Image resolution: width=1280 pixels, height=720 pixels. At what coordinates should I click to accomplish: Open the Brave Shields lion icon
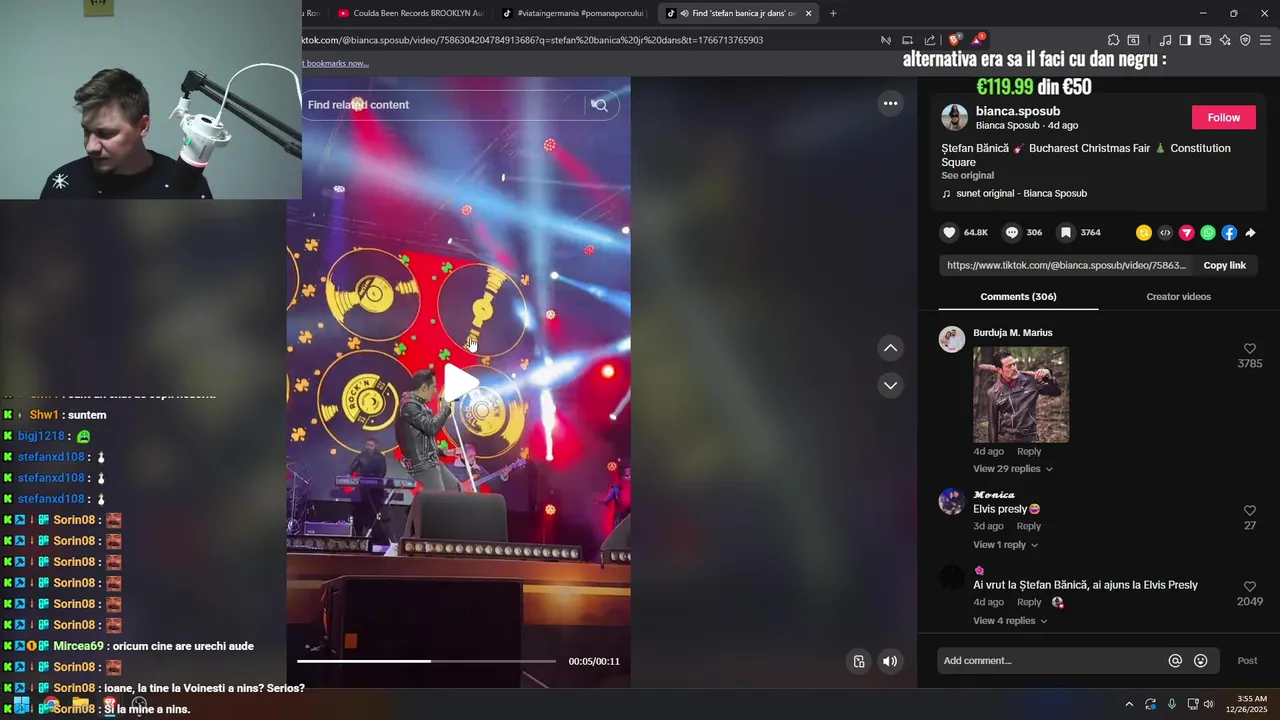coord(955,40)
